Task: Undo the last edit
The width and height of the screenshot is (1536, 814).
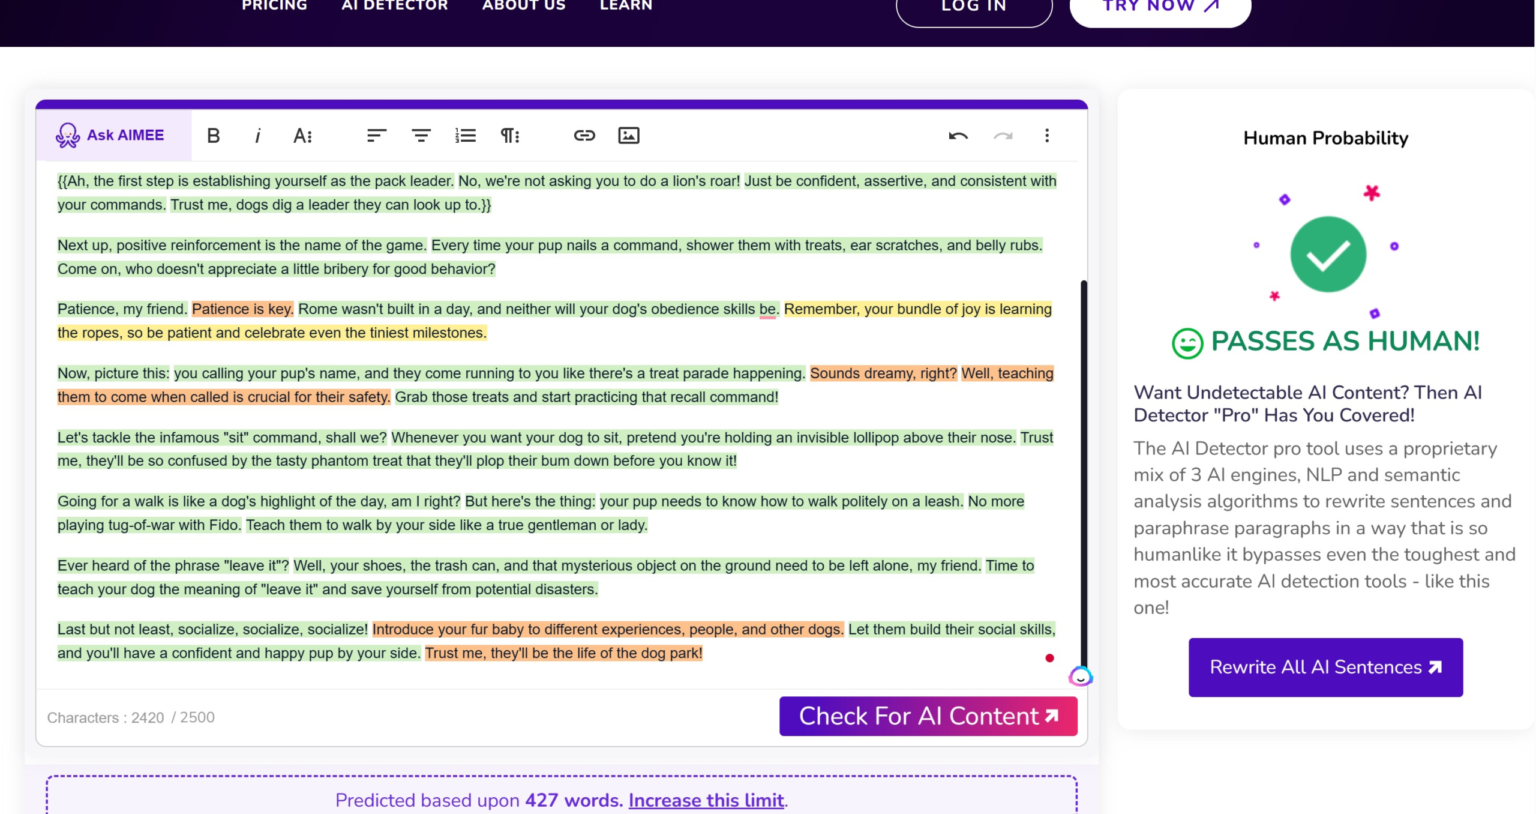Action: [x=957, y=135]
